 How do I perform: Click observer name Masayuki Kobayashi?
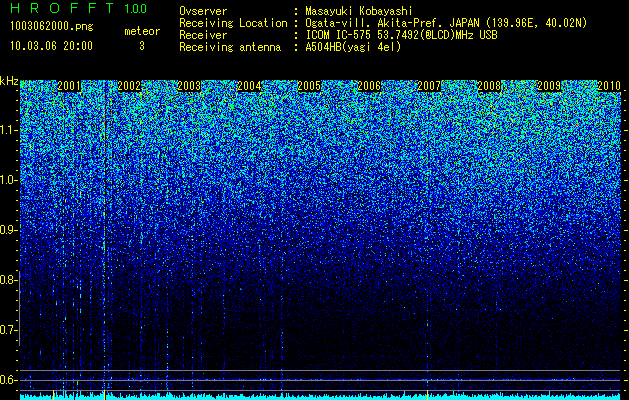(359, 11)
